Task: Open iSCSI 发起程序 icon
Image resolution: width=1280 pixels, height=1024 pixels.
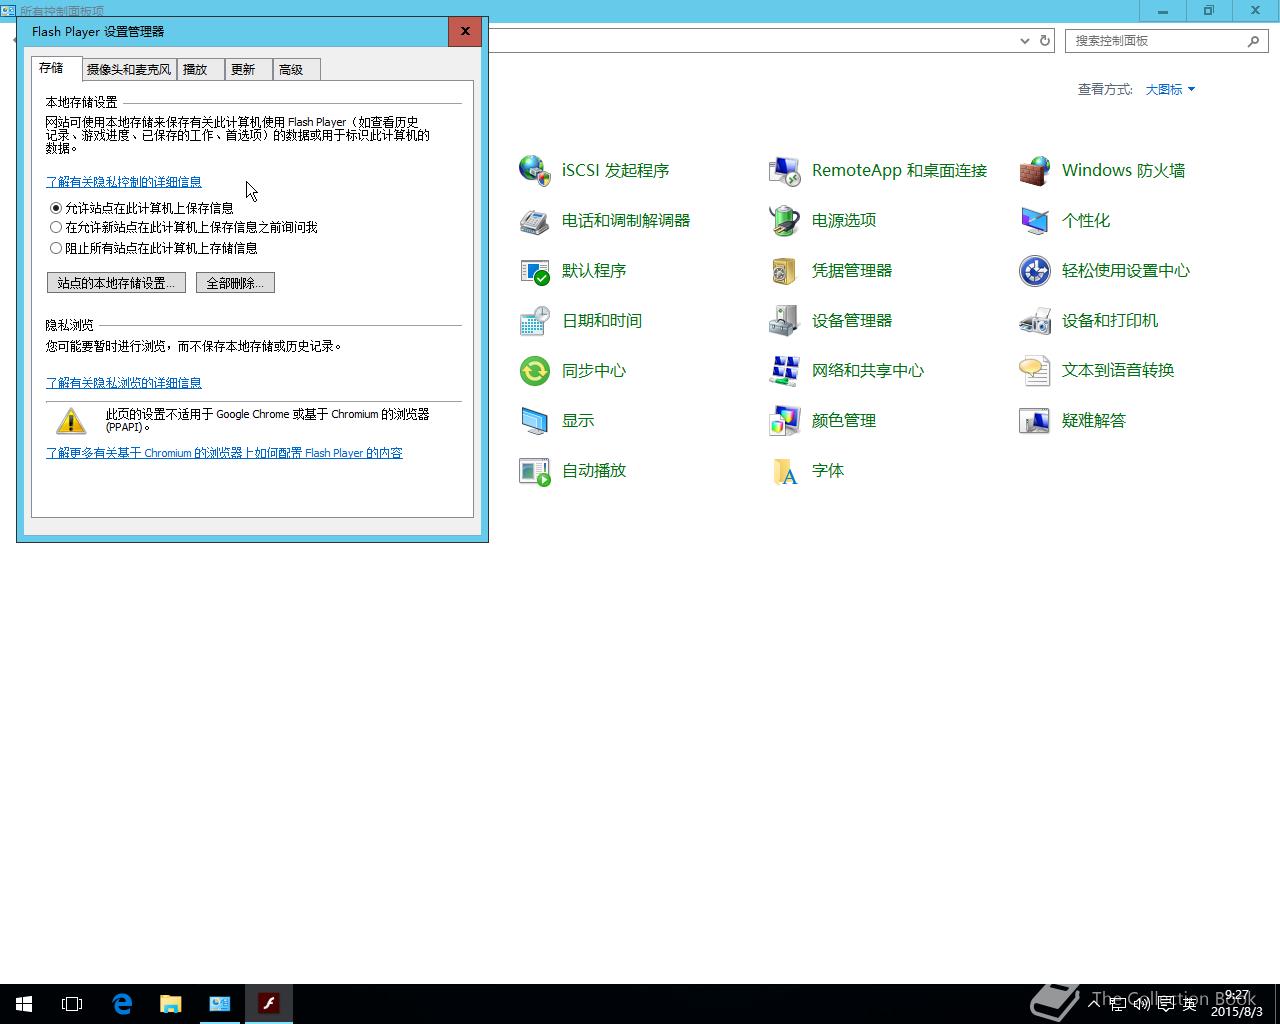Action: click(535, 170)
